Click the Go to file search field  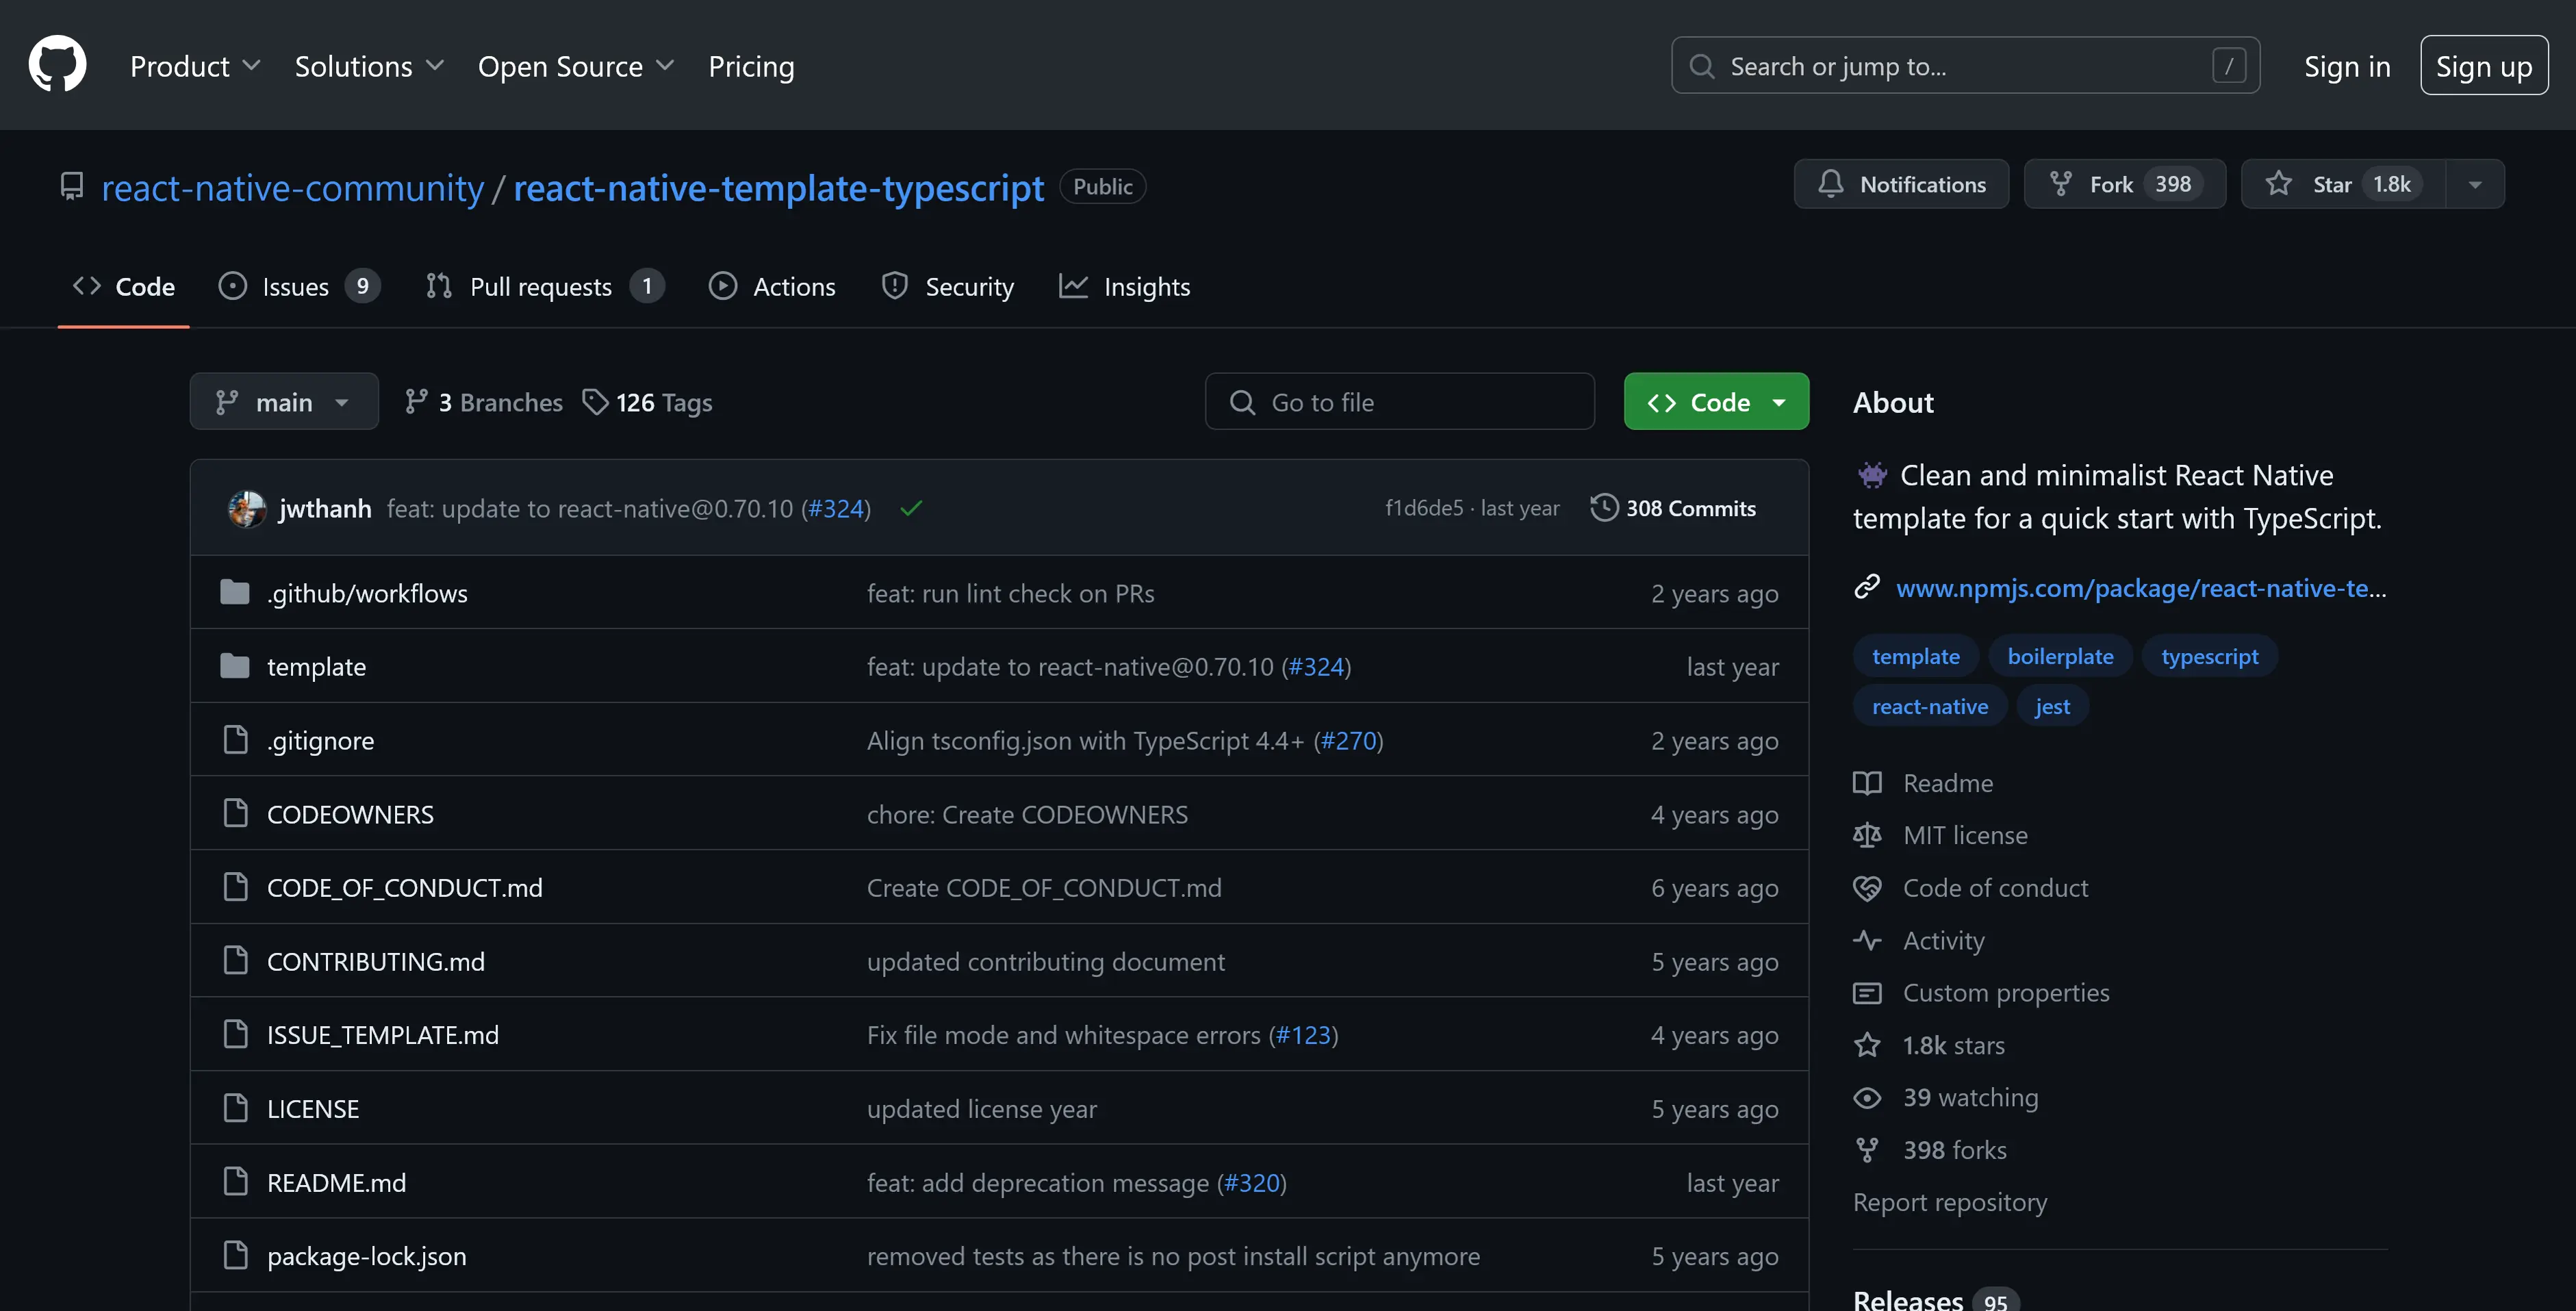click(x=1399, y=402)
